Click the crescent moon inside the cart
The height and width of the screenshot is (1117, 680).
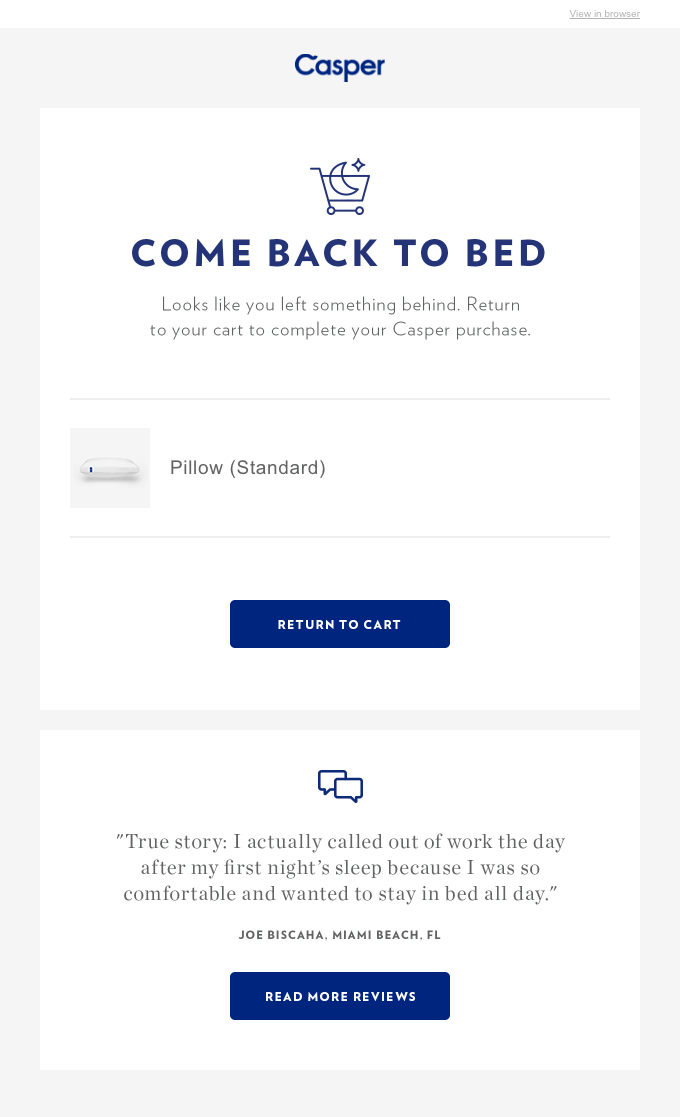pos(347,178)
